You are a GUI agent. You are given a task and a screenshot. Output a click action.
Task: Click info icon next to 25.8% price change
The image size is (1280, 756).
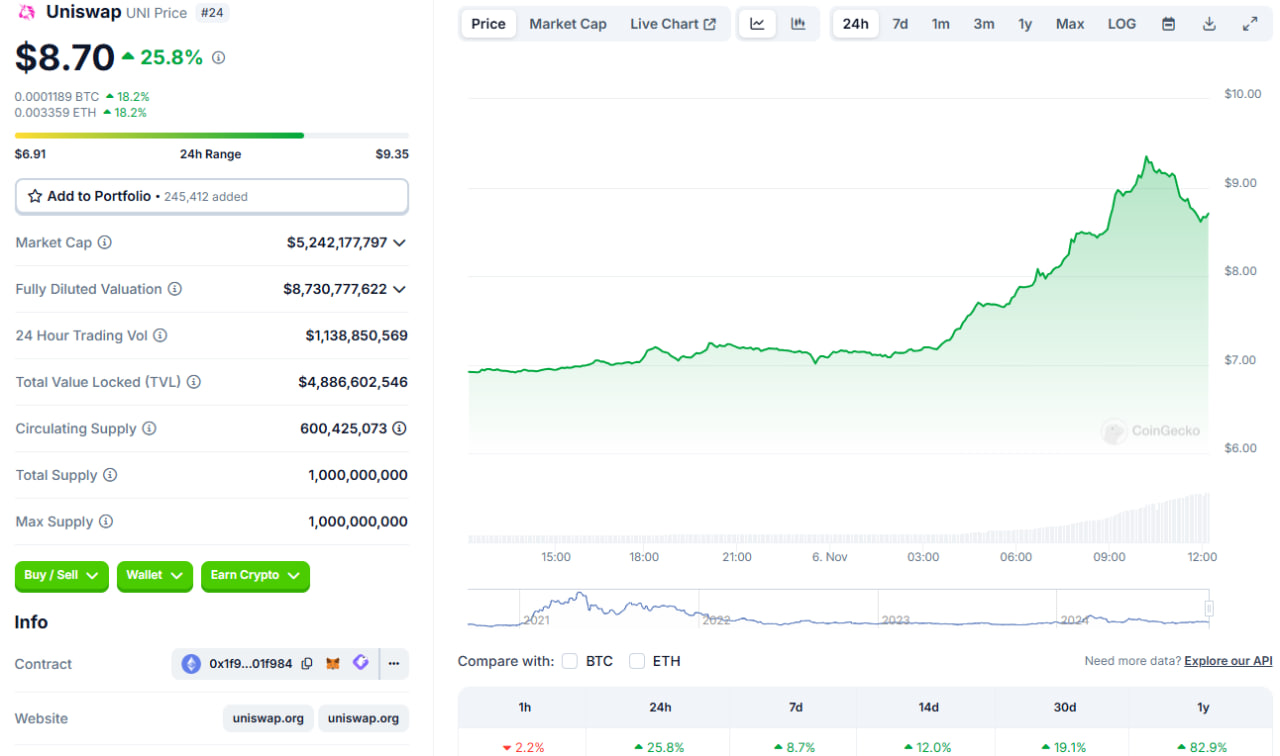219,58
